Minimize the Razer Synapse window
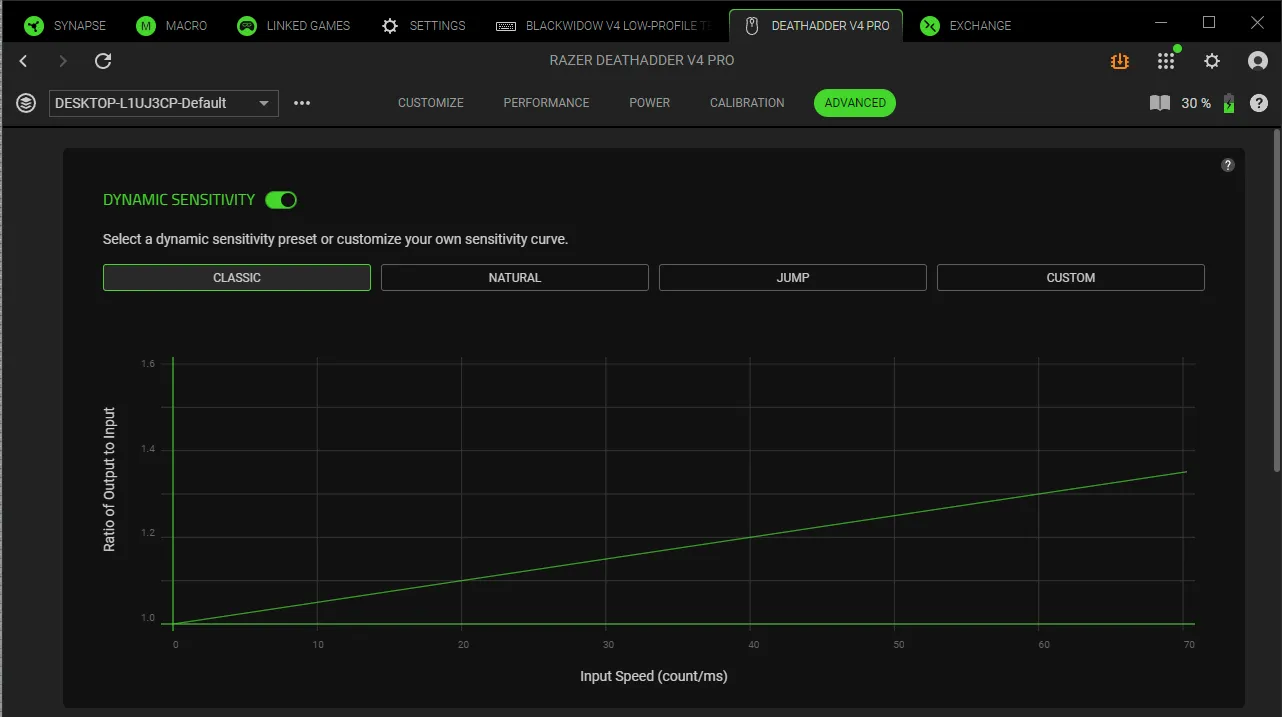 click(1161, 22)
